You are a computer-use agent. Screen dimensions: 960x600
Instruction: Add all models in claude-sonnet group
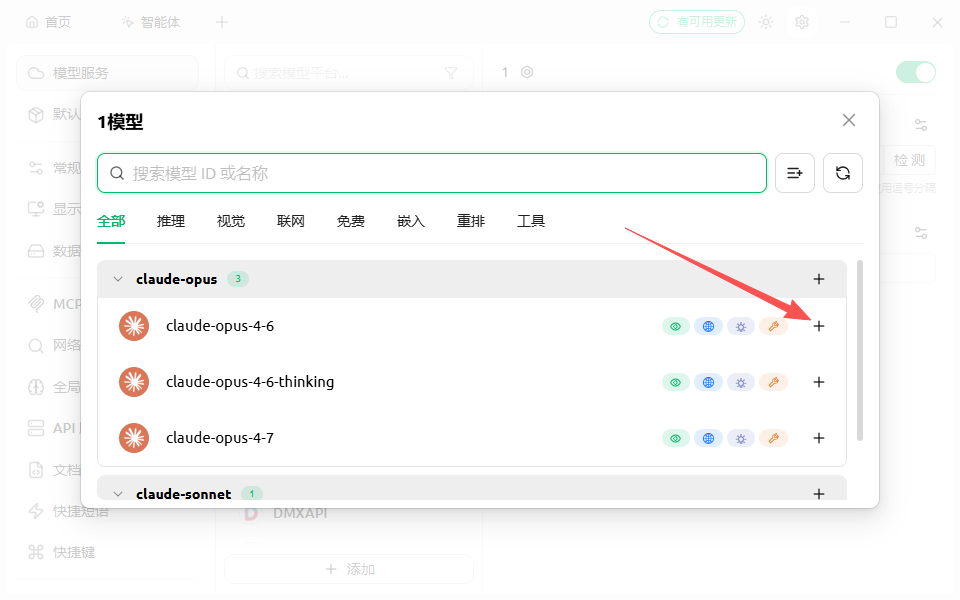tap(819, 494)
